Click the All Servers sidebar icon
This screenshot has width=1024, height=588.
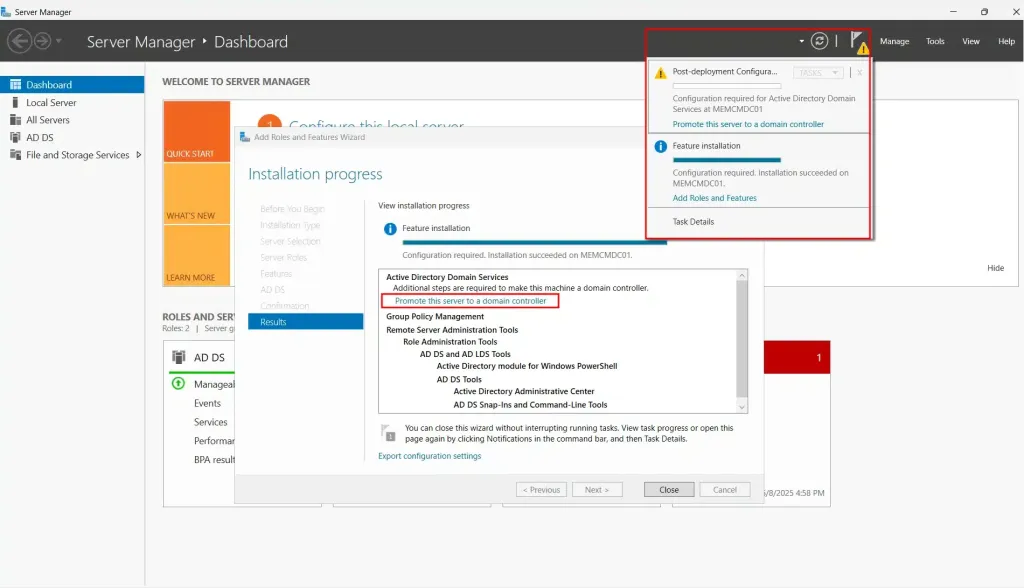[x=16, y=120]
